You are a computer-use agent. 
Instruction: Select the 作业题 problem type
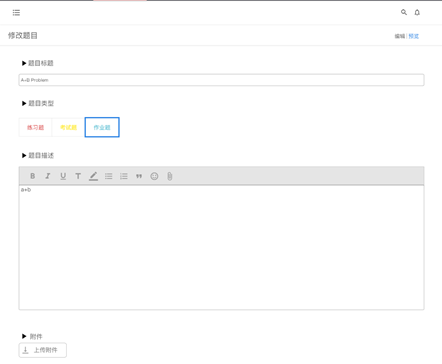[x=102, y=127]
